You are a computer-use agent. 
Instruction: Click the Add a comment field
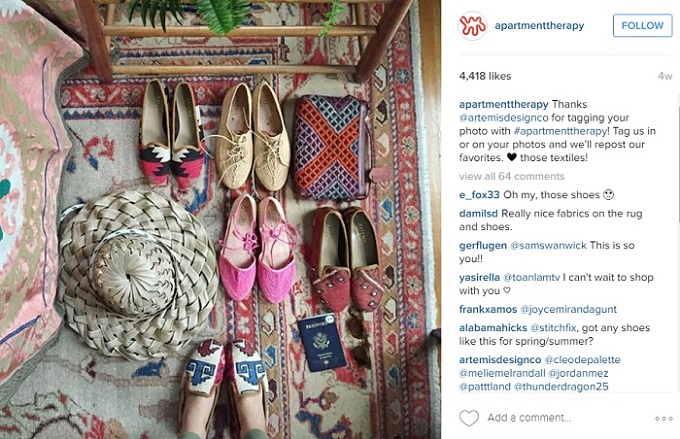(x=529, y=418)
